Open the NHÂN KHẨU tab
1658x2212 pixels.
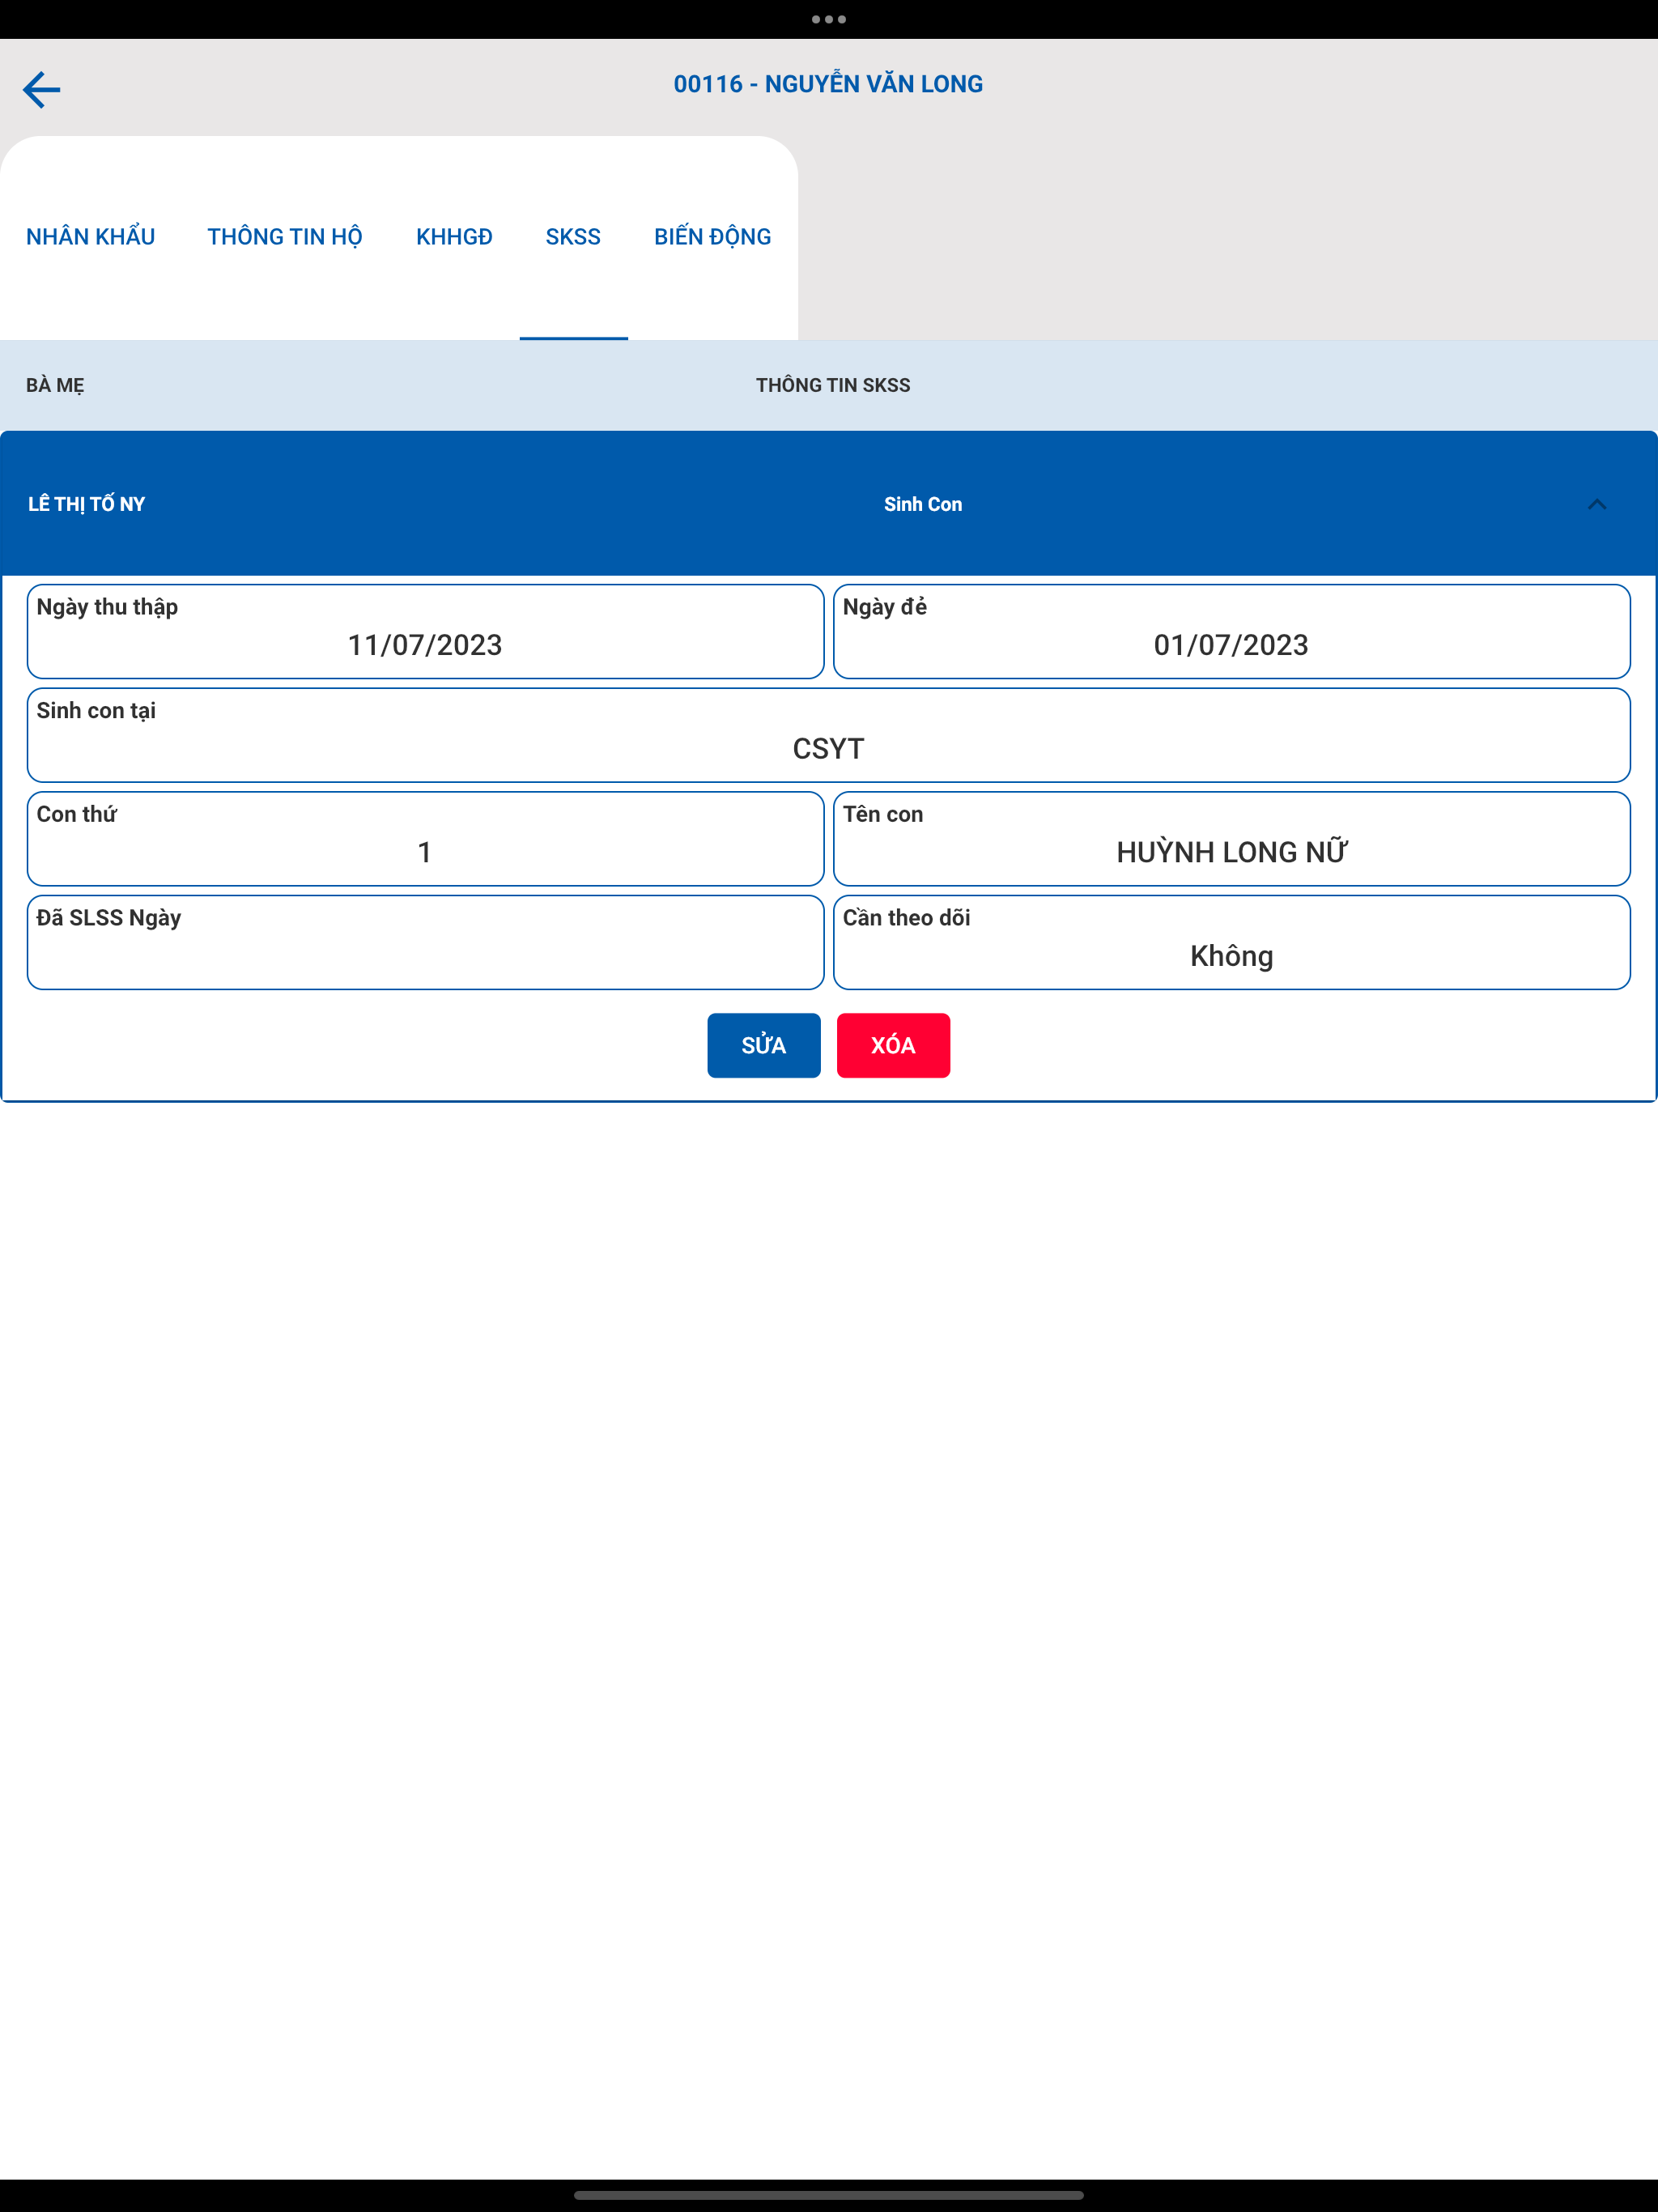[90, 237]
